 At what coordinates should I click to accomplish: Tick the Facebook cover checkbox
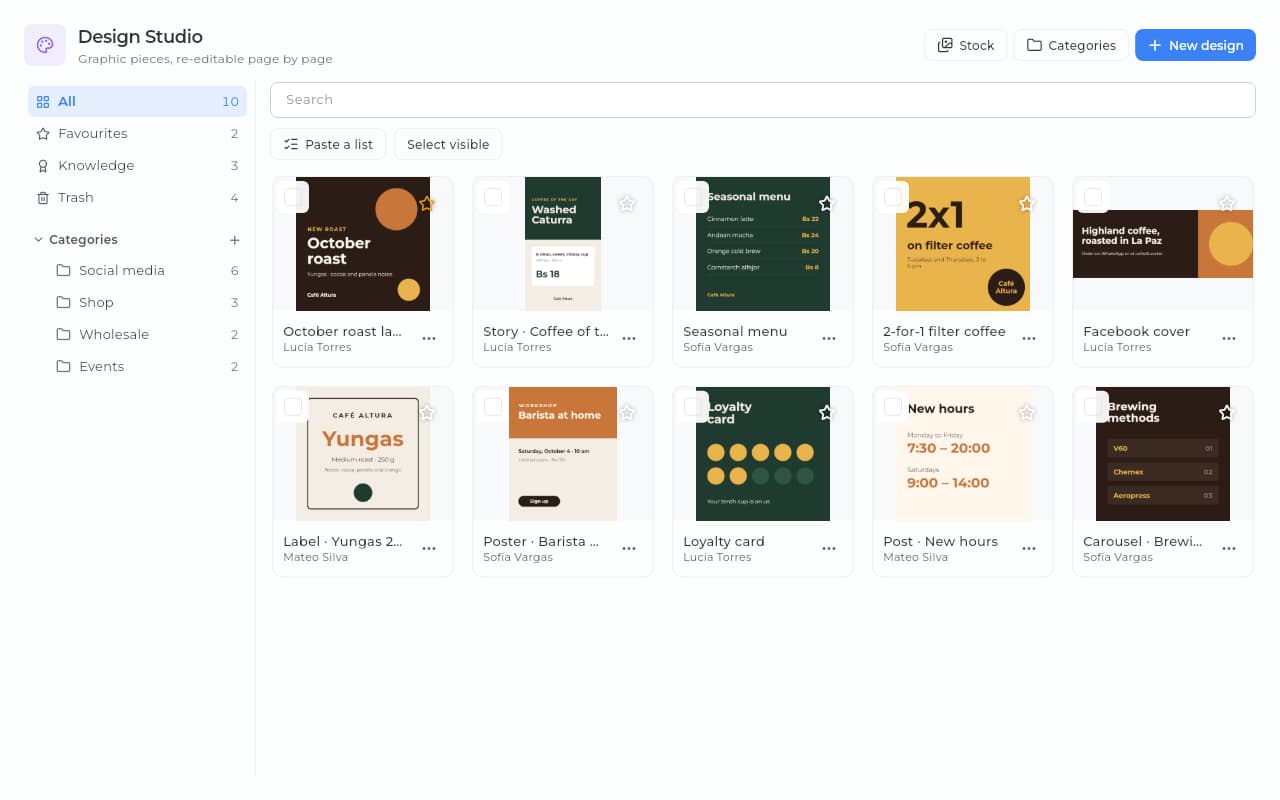click(1093, 197)
